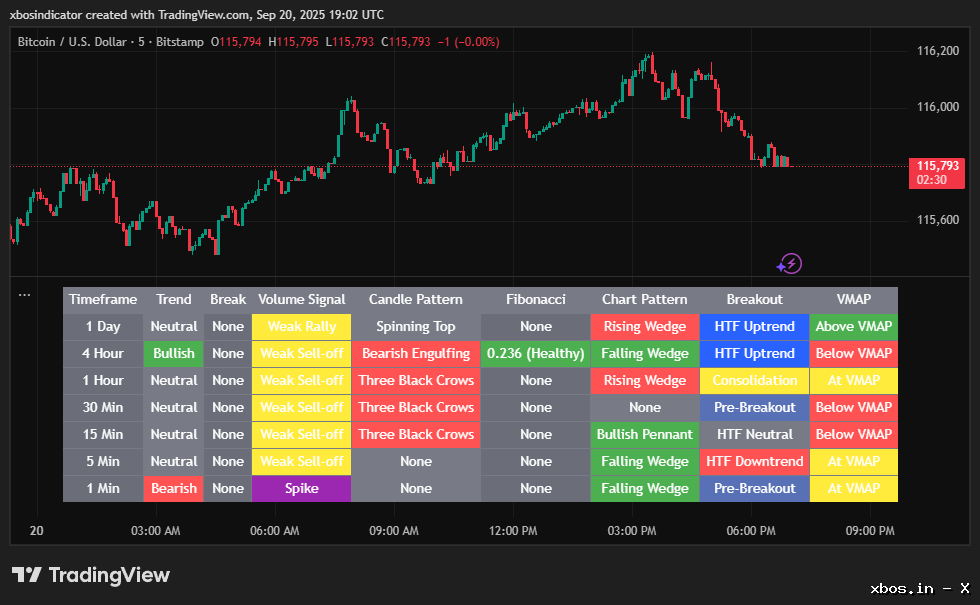This screenshot has width=980, height=605.
Task: Select the HTF Downtrend breakout cell
Action: 754,461
